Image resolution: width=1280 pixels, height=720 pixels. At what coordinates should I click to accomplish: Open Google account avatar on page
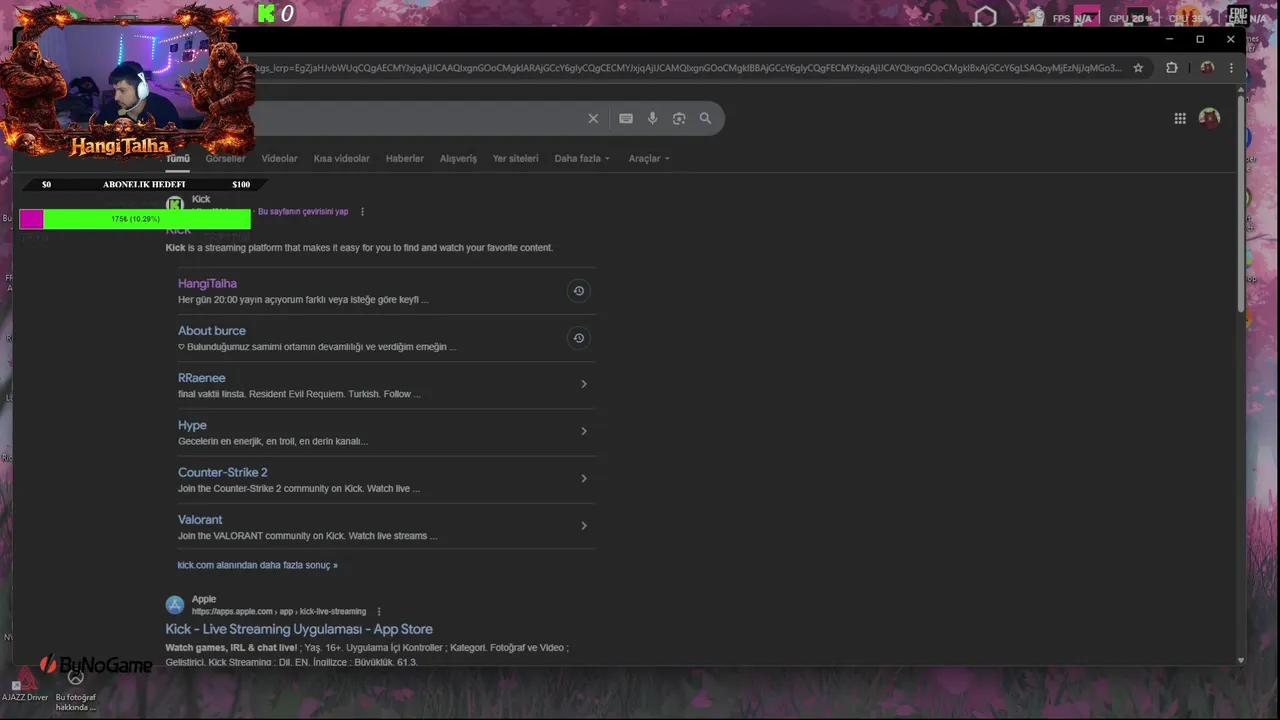pyautogui.click(x=1209, y=118)
